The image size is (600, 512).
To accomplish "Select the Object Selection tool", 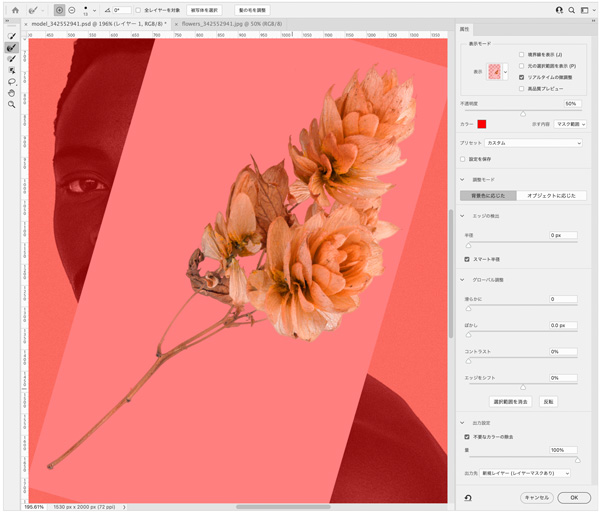I will [x=12, y=70].
